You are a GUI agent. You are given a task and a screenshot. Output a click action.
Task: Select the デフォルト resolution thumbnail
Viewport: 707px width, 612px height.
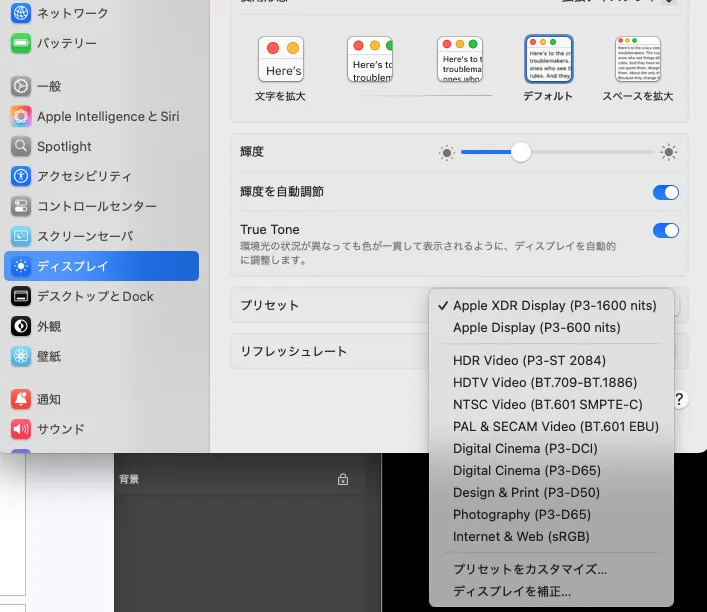[549, 59]
